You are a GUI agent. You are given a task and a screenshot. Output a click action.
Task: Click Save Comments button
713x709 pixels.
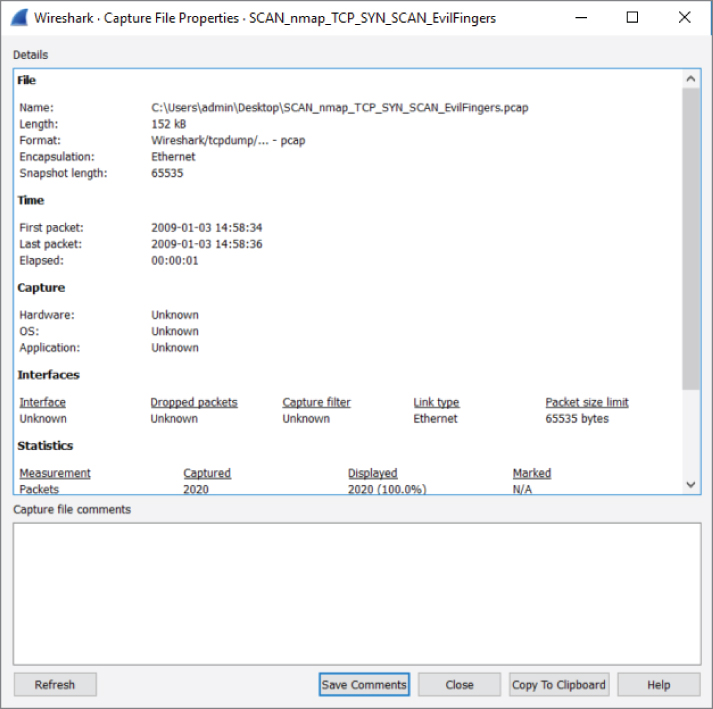pos(364,684)
